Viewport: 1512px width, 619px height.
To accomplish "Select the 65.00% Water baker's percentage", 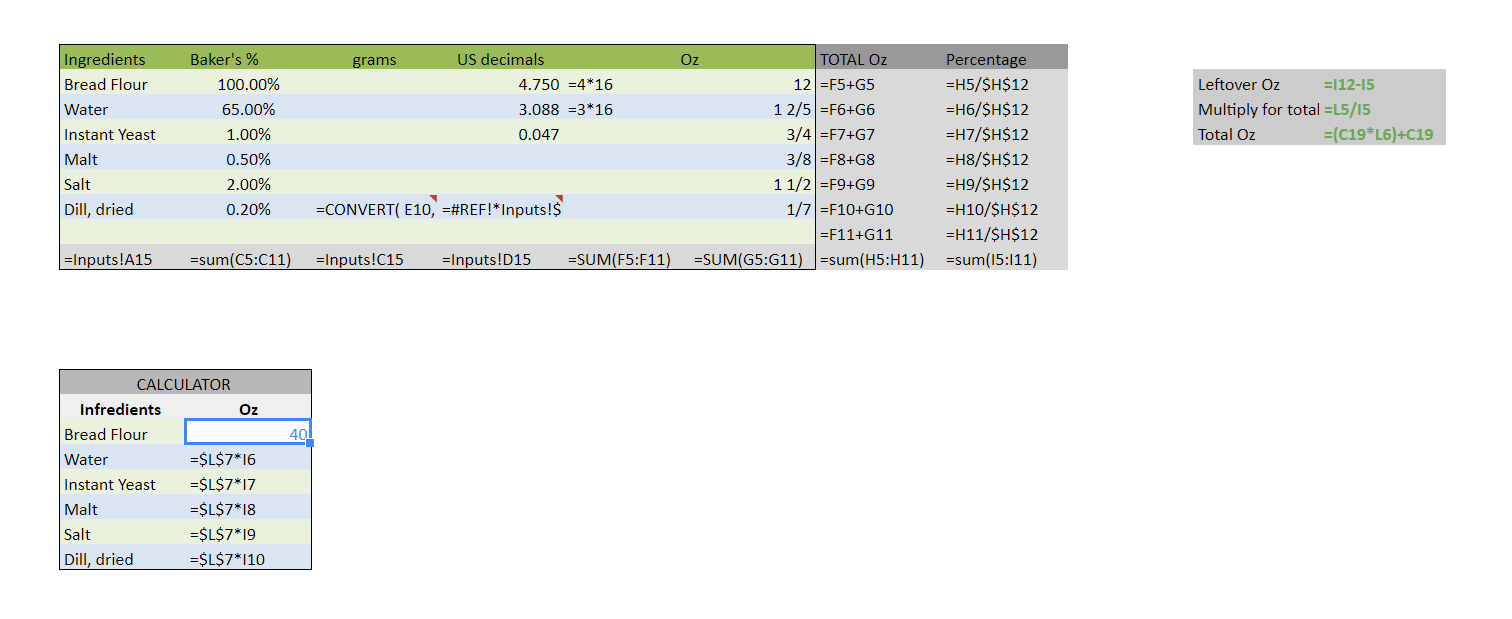I will point(248,109).
